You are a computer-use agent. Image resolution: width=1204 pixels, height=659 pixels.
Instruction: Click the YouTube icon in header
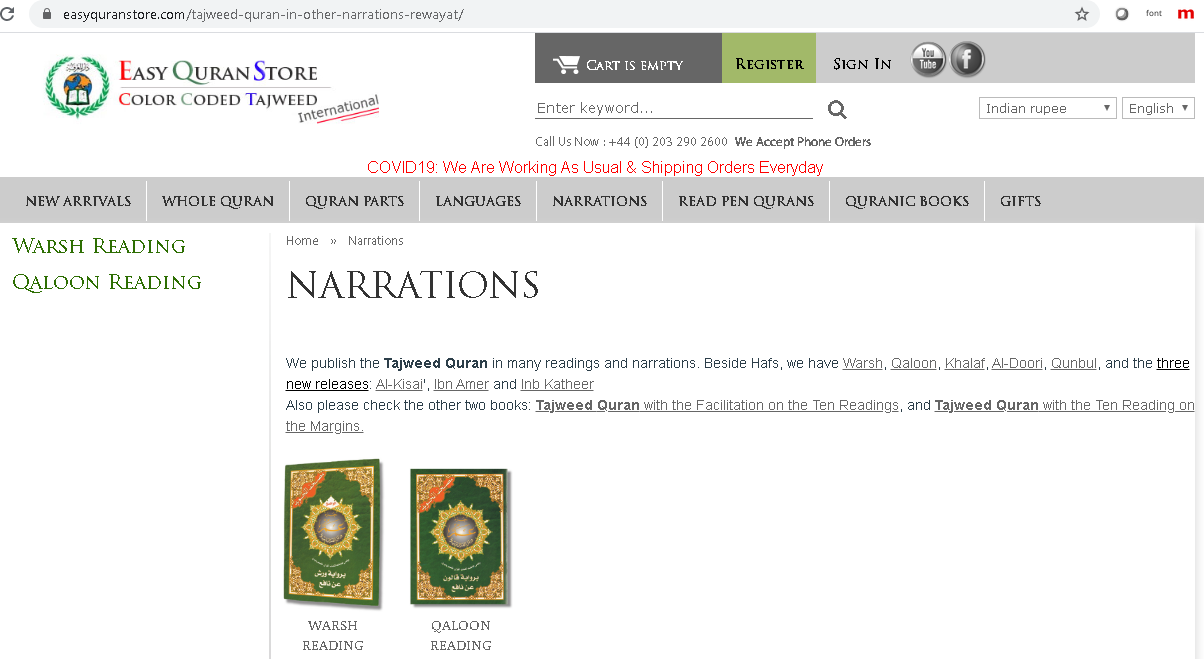click(x=928, y=60)
